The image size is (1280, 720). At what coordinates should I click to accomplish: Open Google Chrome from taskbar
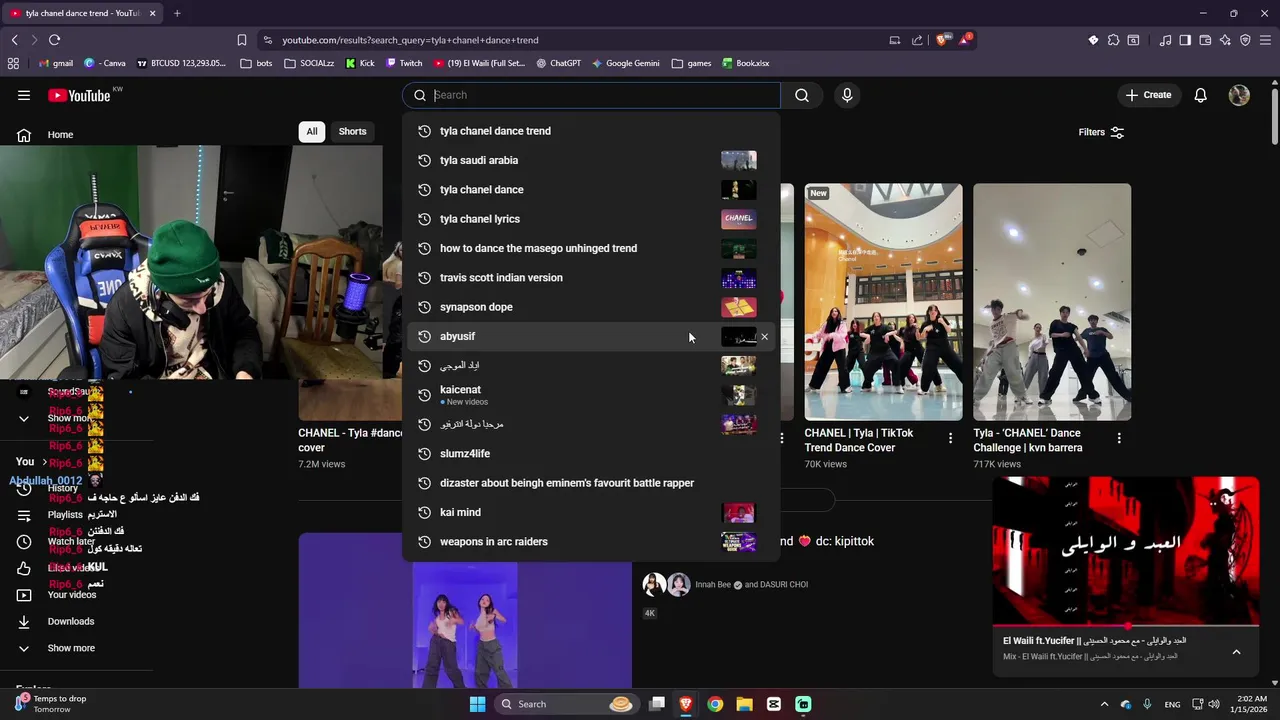click(x=715, y=704)
